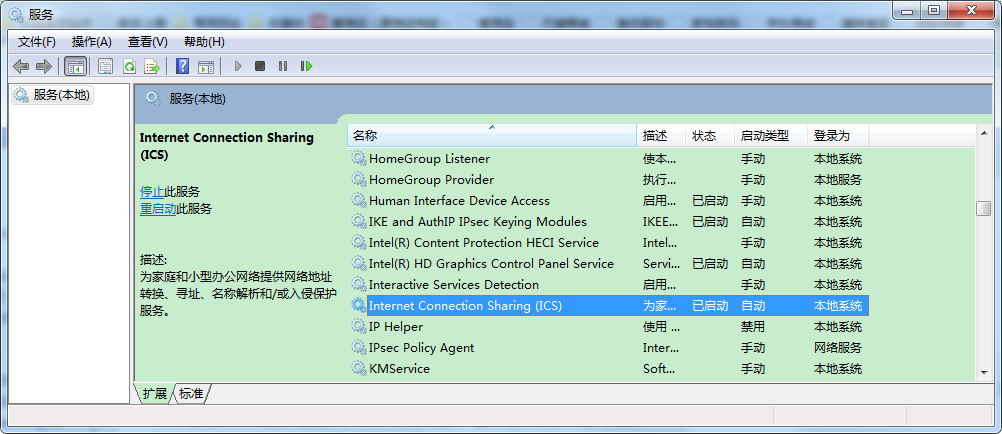
Task: Click the Services window title bar icon
Action: (15, 13)
